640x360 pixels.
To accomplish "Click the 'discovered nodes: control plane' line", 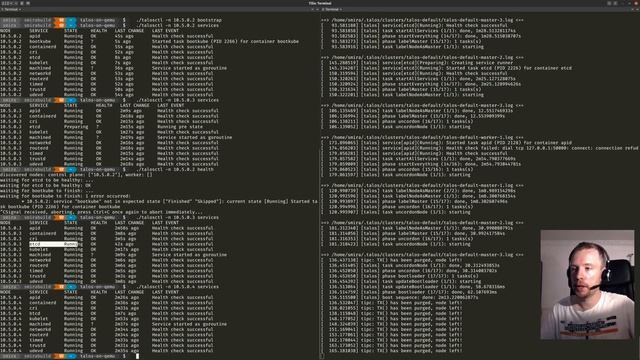I will tap(76, 175).
